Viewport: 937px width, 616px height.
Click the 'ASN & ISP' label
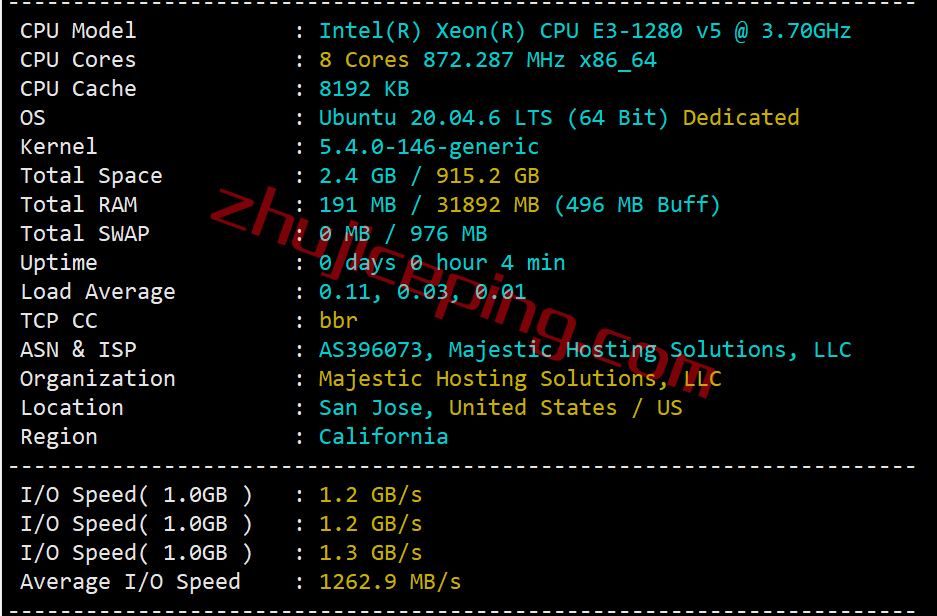[78, 350]
